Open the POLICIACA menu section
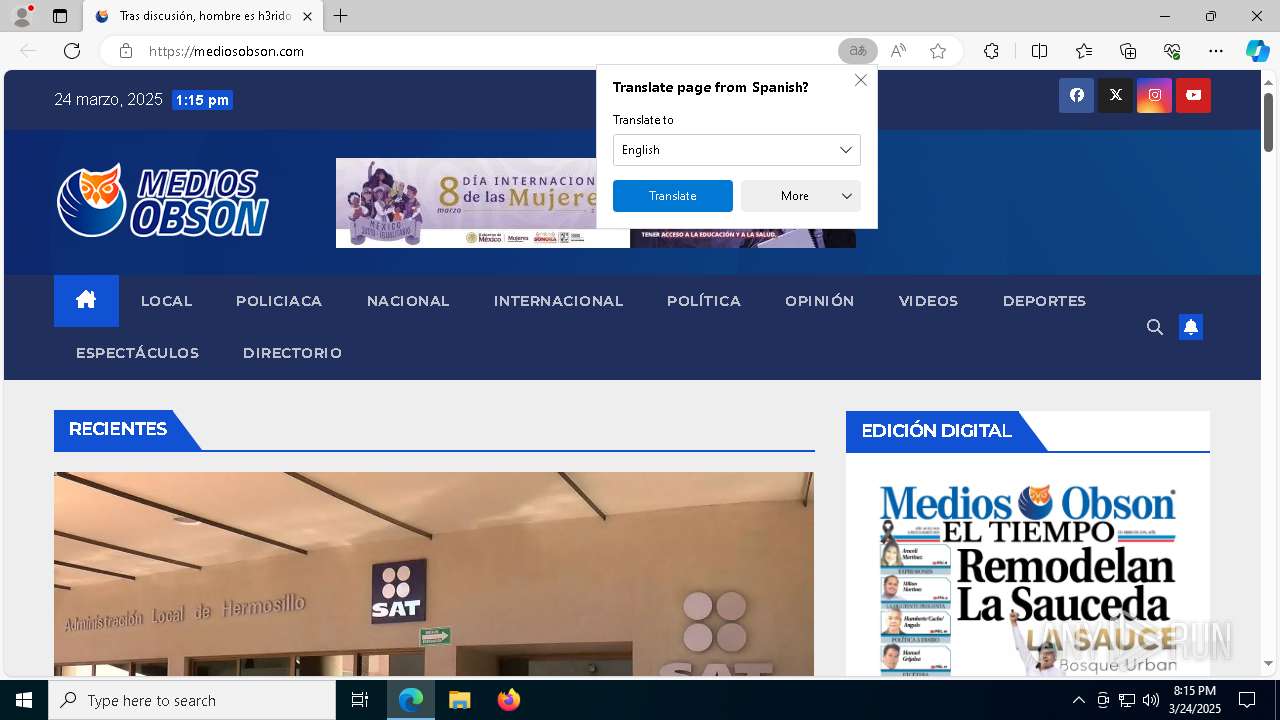This screenshot has height=720, width=1280. (279, 301)
